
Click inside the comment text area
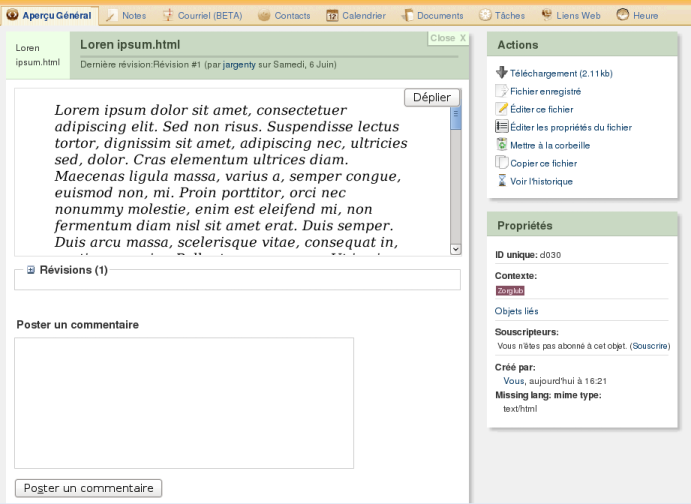[184, 402]
